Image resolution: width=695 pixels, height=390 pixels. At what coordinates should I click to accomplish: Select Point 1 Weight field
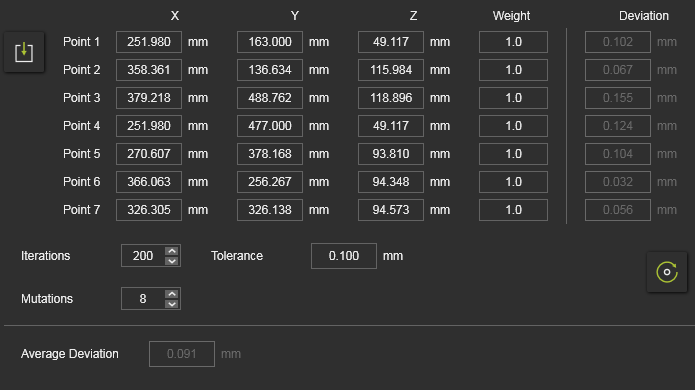[513, 42]
